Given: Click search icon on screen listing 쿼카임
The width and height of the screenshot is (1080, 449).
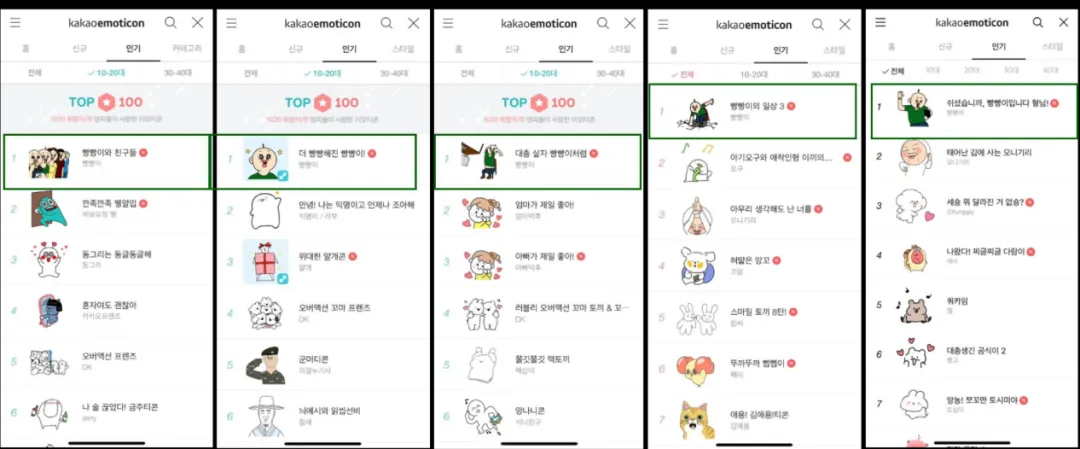Looking at the screenshot, I should [1038, 23].
